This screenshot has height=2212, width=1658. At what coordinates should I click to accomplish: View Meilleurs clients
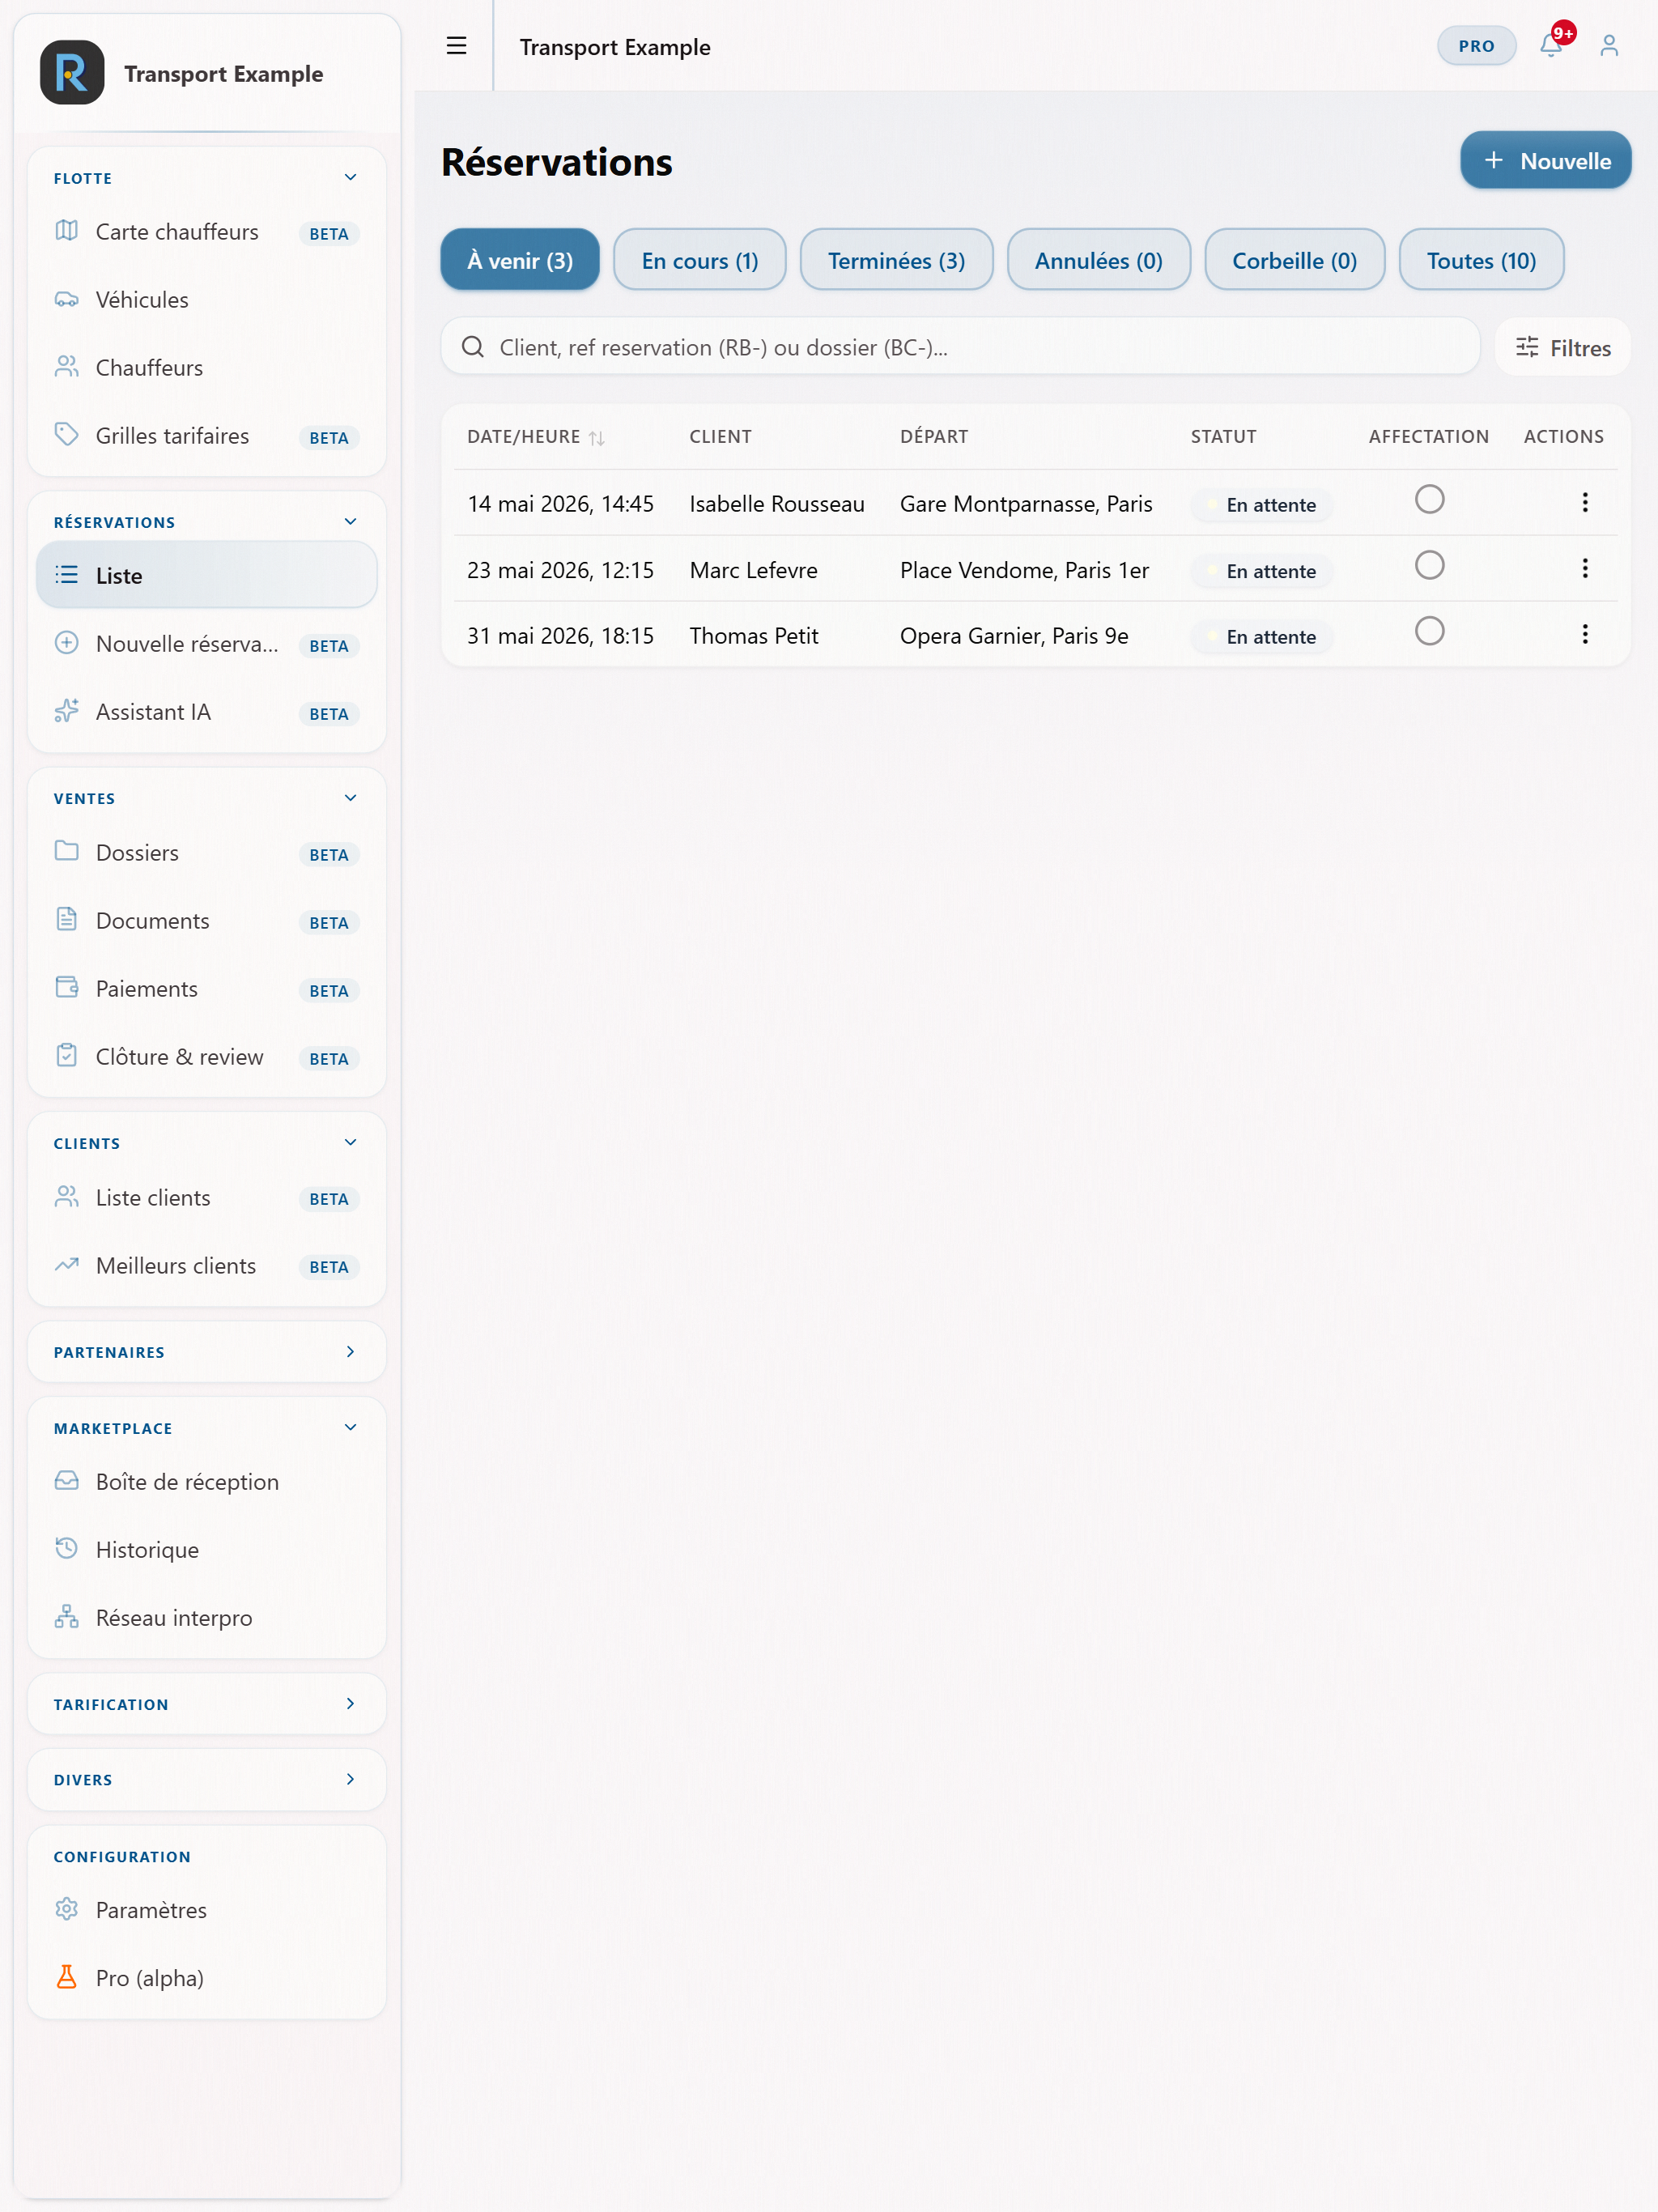click(207, 1265)
